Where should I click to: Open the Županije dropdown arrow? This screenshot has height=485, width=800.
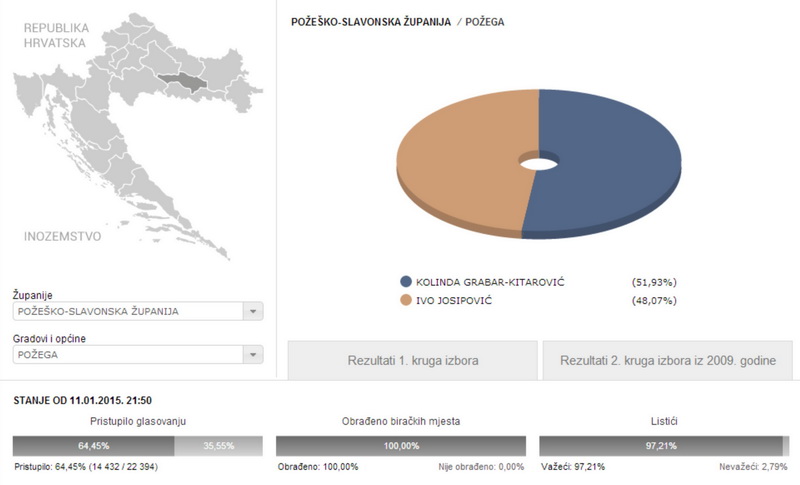(x=253, y=311)
